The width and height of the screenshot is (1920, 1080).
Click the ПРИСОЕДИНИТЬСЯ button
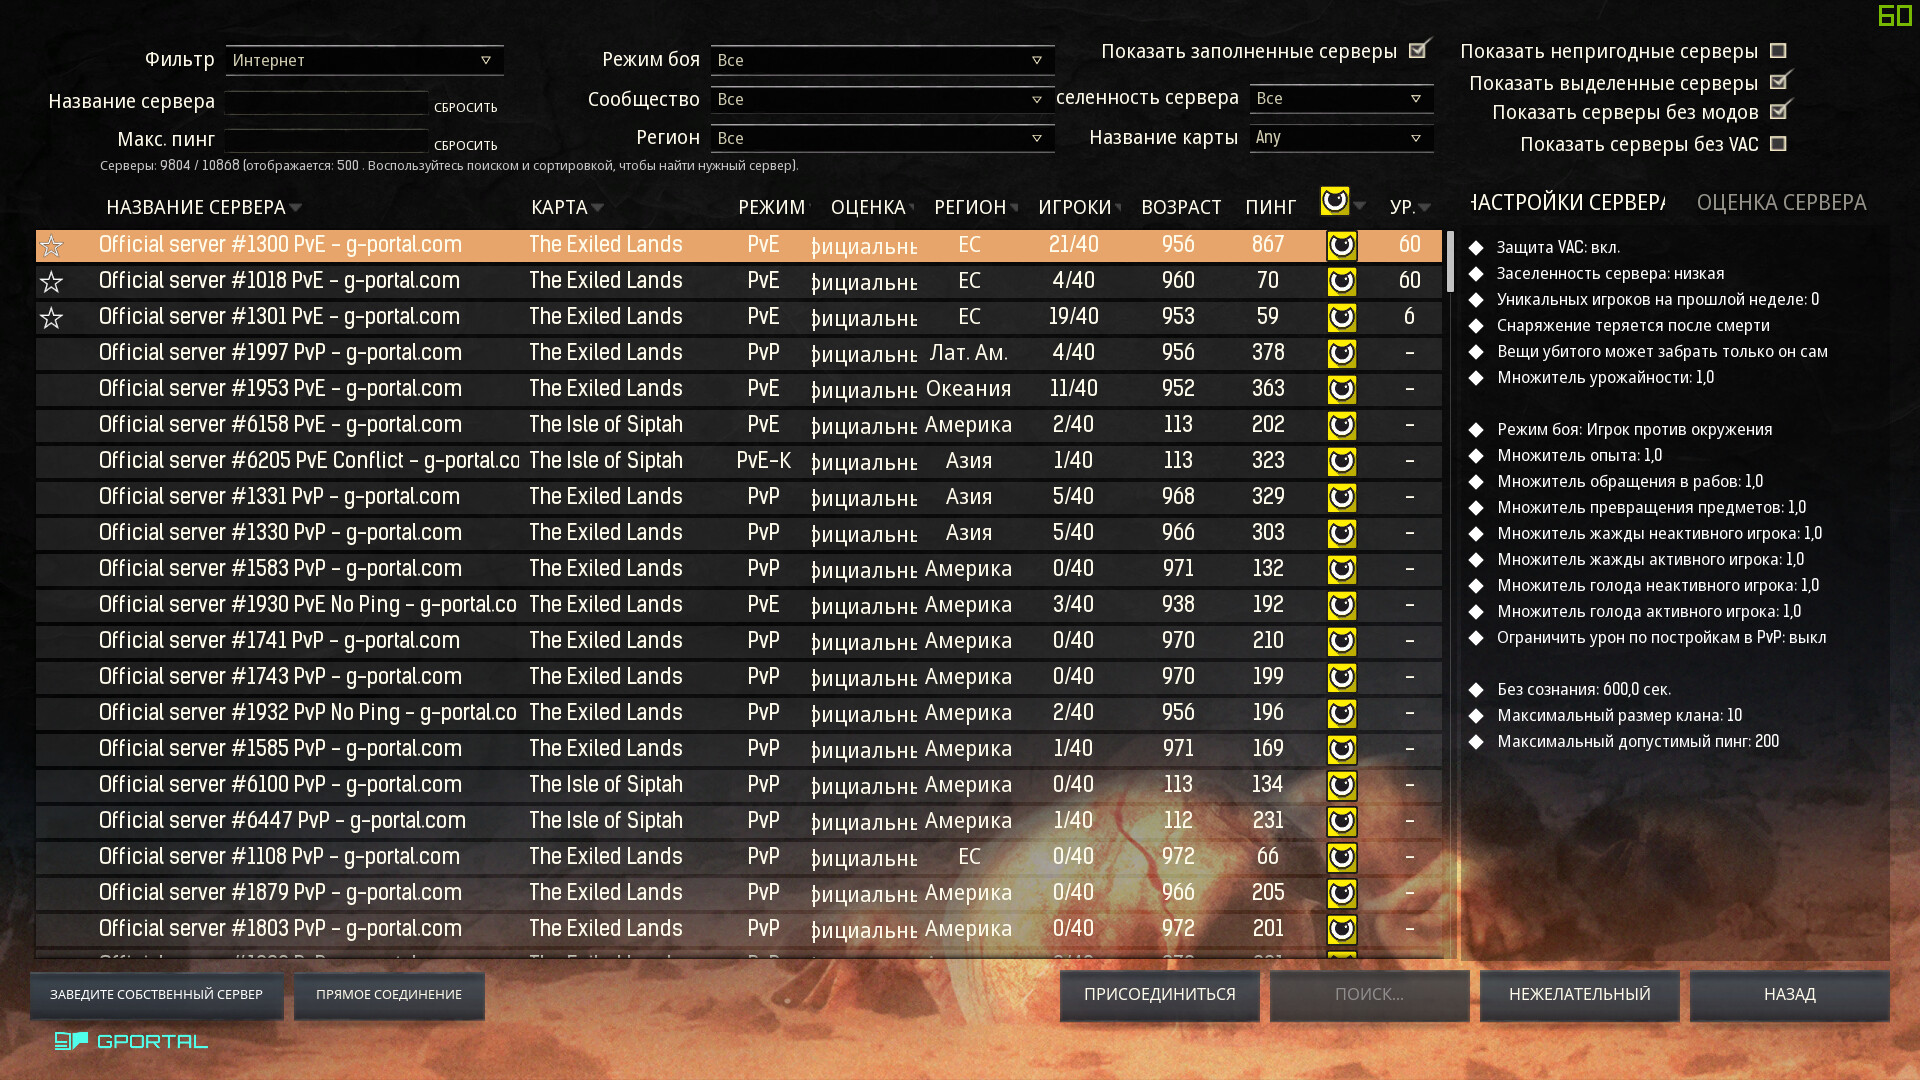(1160, 995)
